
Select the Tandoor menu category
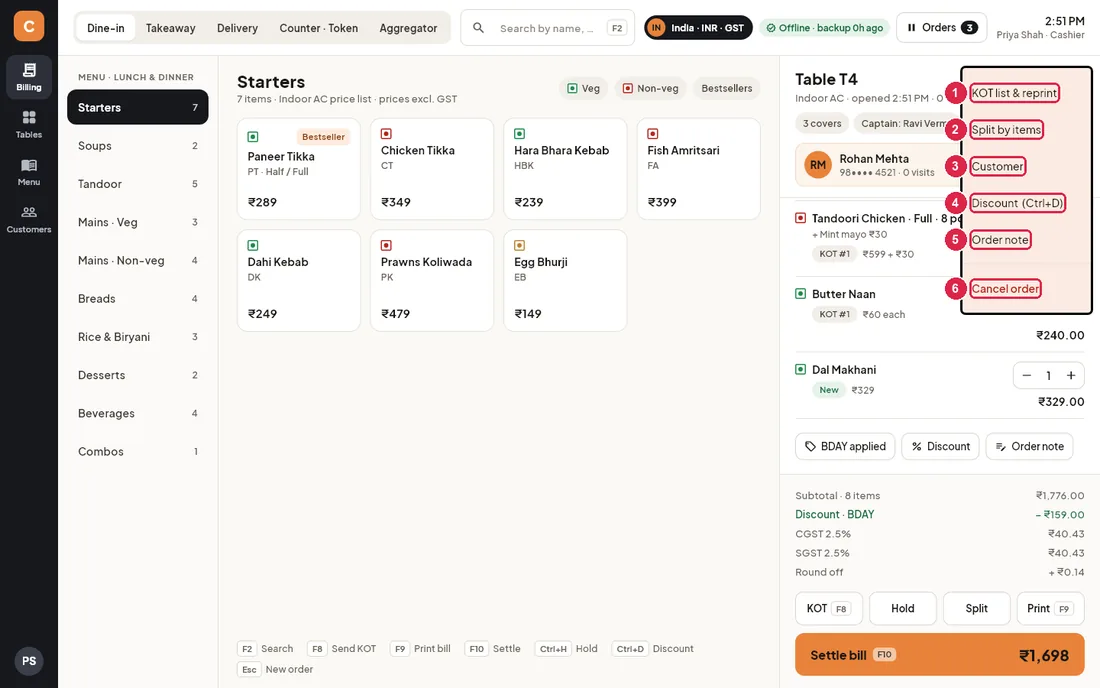tap(138, 184)
